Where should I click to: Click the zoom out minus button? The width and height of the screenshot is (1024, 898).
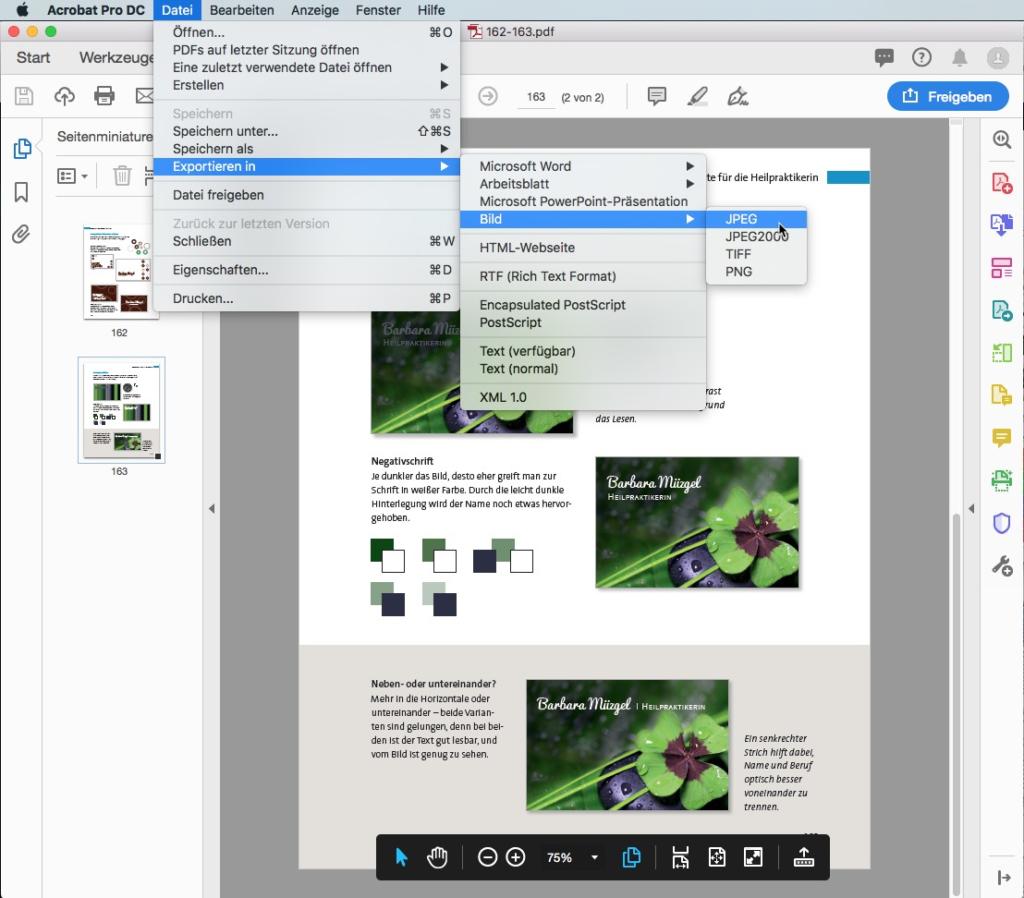pyautogui.click(x=487, y=857)
